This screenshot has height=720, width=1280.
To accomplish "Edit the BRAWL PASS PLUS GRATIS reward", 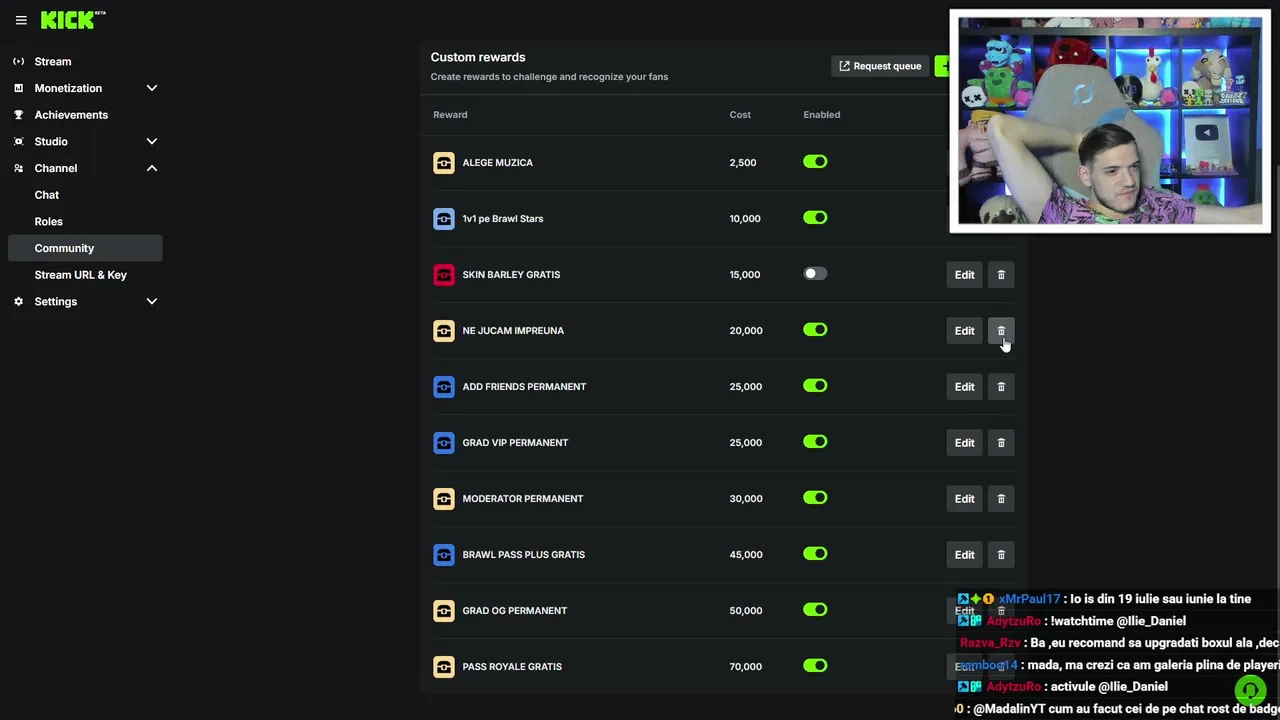I will (x=964, y=554).
